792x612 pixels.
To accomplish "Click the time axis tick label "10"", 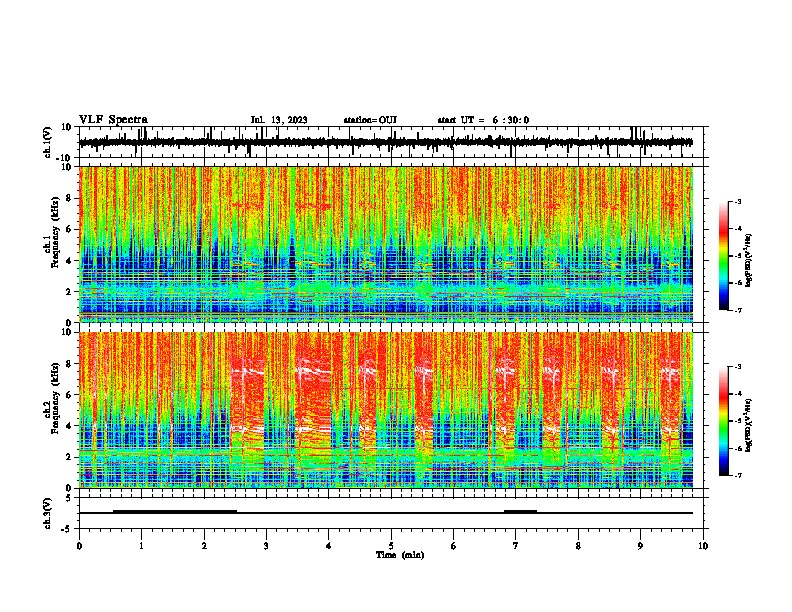I will pyautogui.click(x=703, y=546).
